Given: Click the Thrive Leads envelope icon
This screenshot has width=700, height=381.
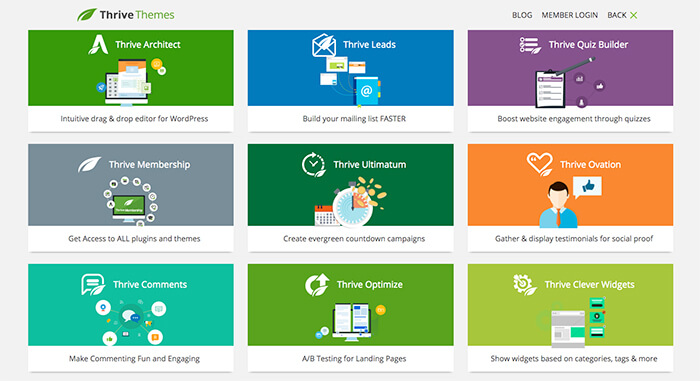Looking at the screenshot, I should click(x=324, y=45).
